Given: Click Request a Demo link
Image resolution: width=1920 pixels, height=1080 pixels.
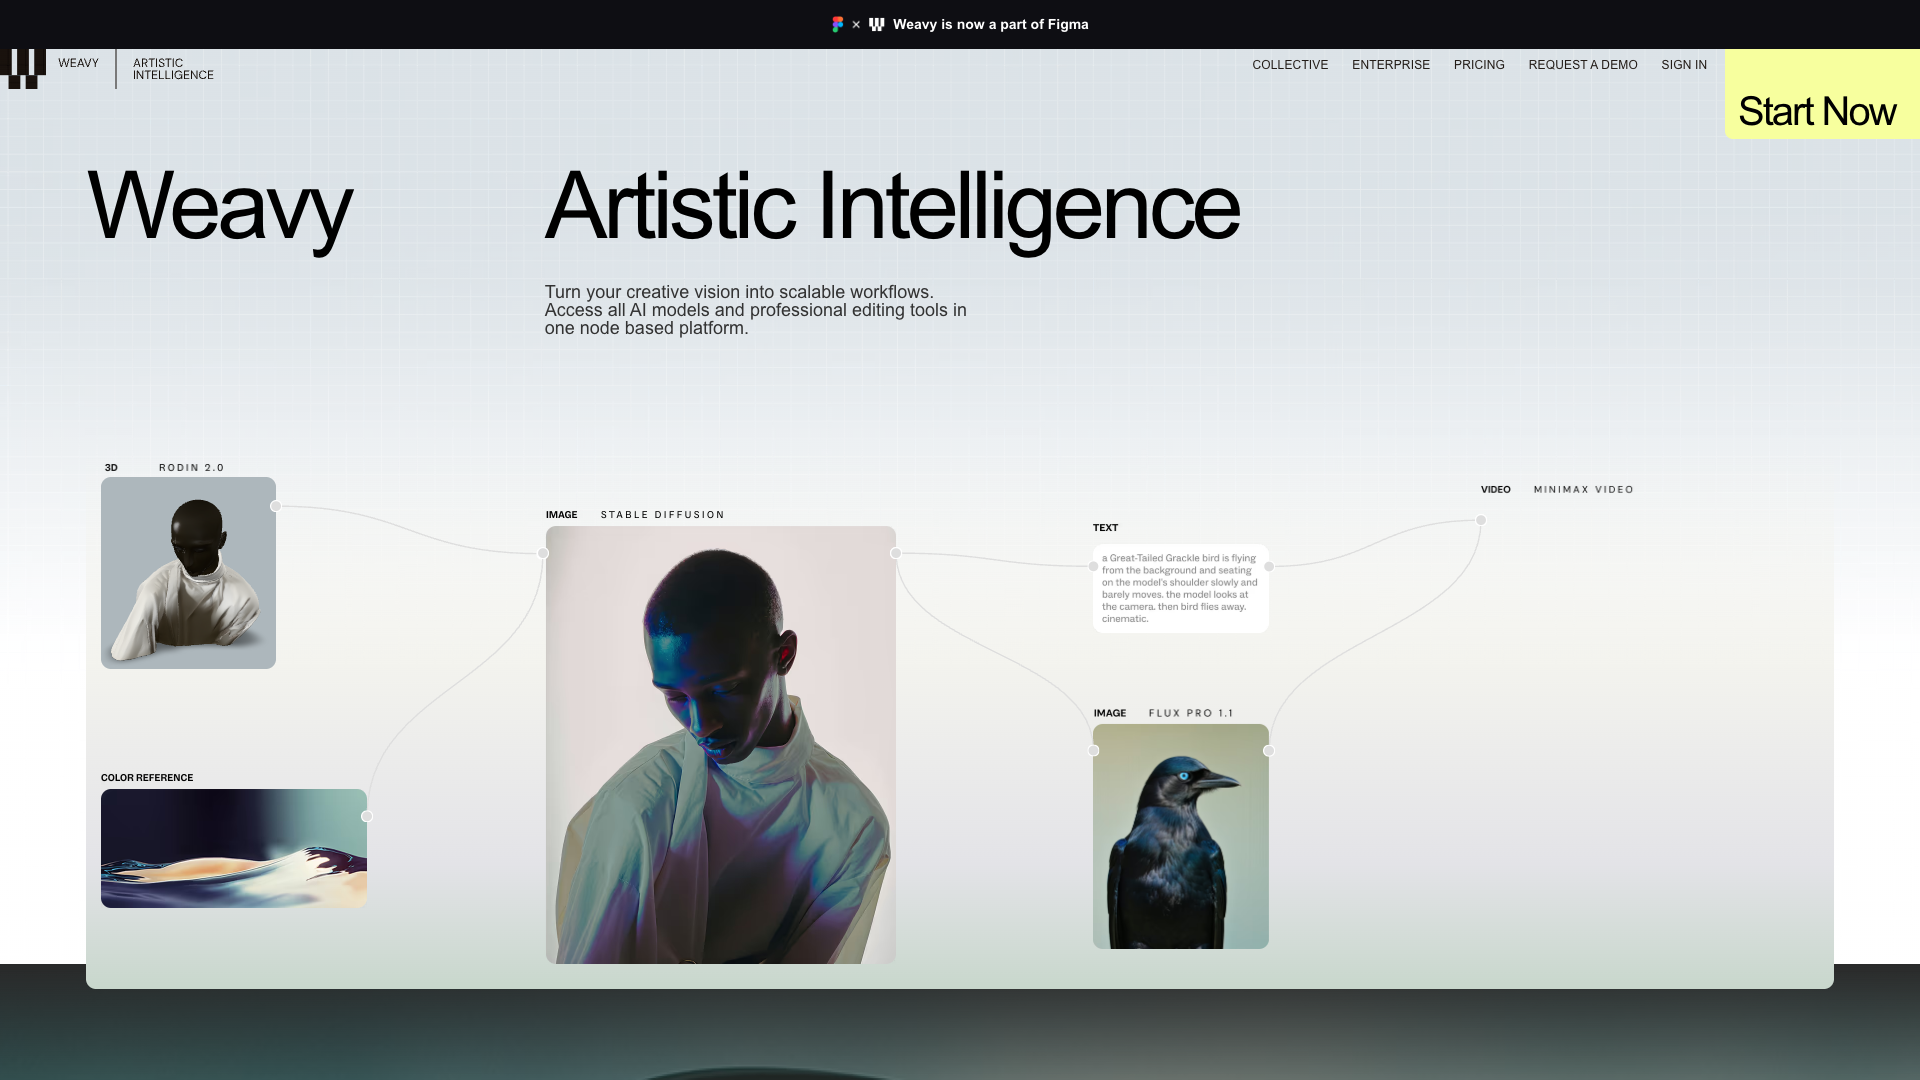Looking at the screenshot, I should pos(1583,65).
